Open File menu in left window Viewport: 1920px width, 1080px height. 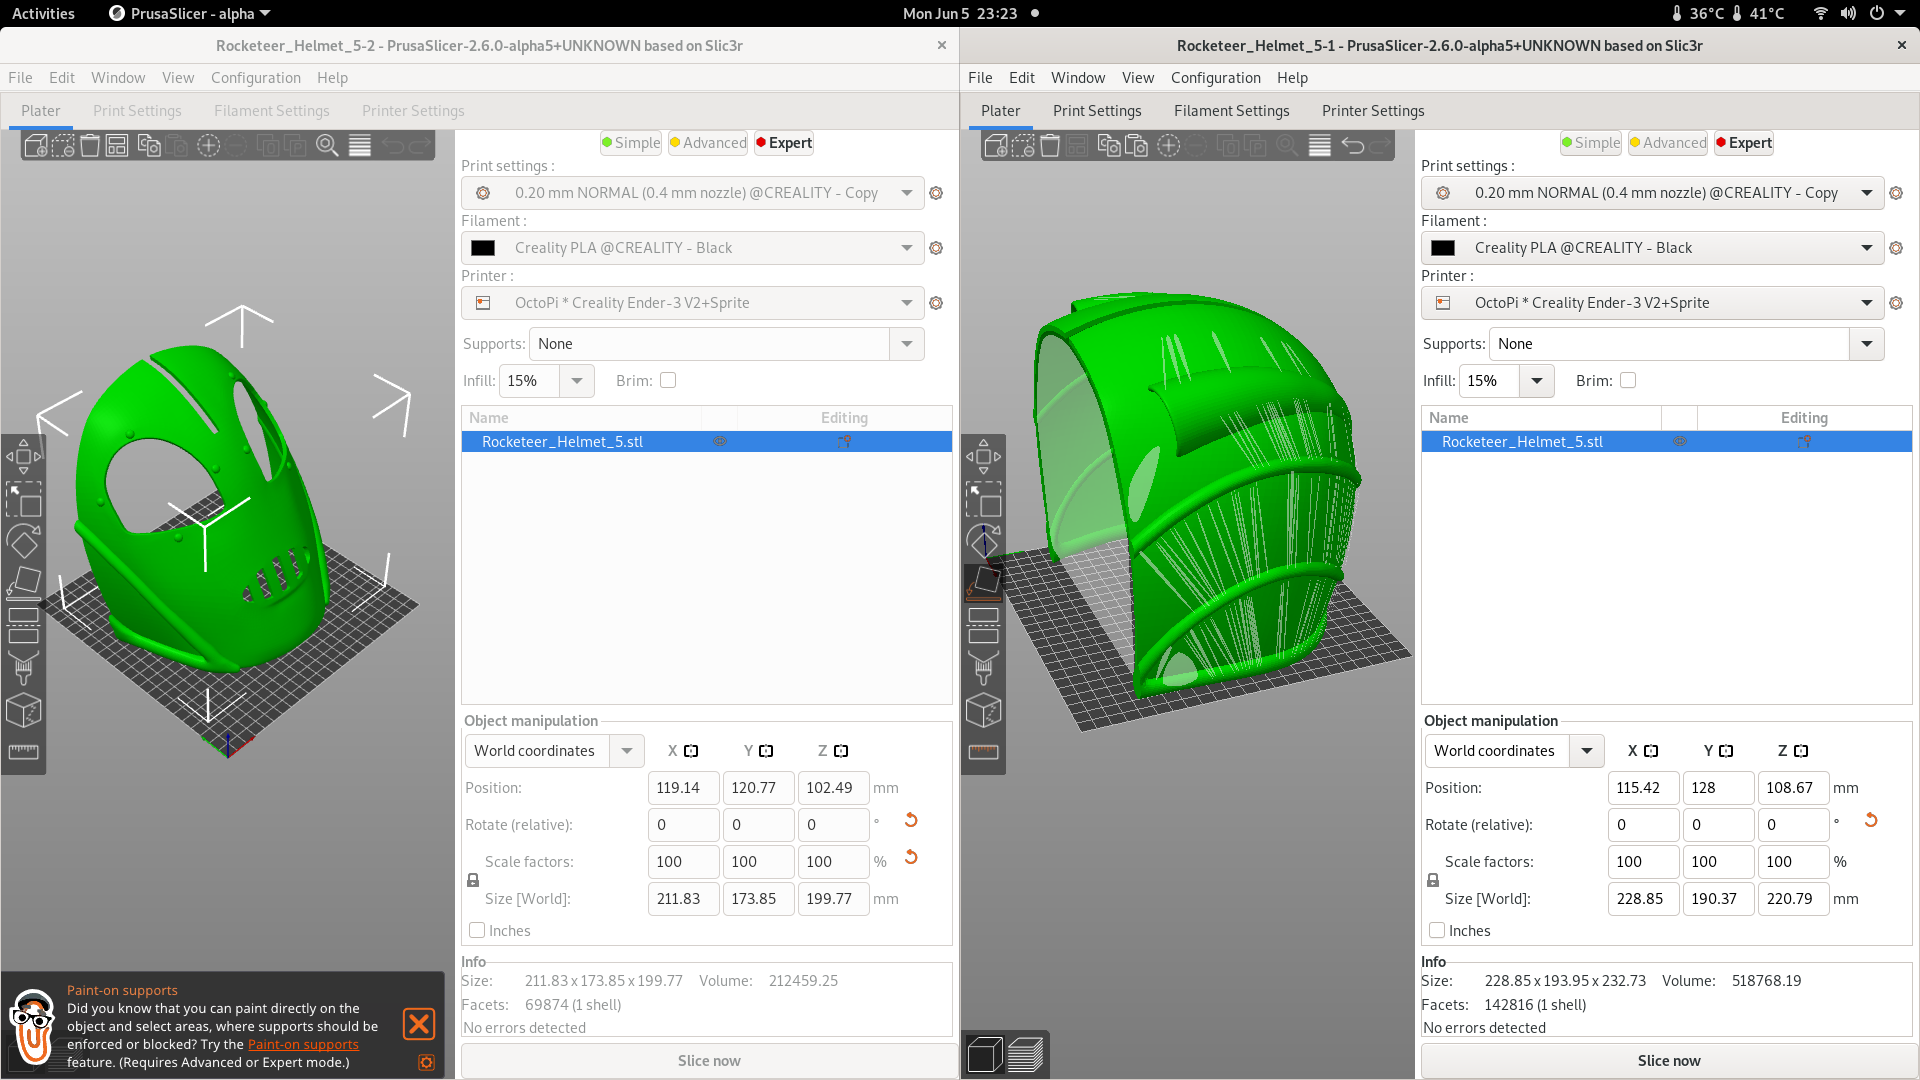(20, 78)
